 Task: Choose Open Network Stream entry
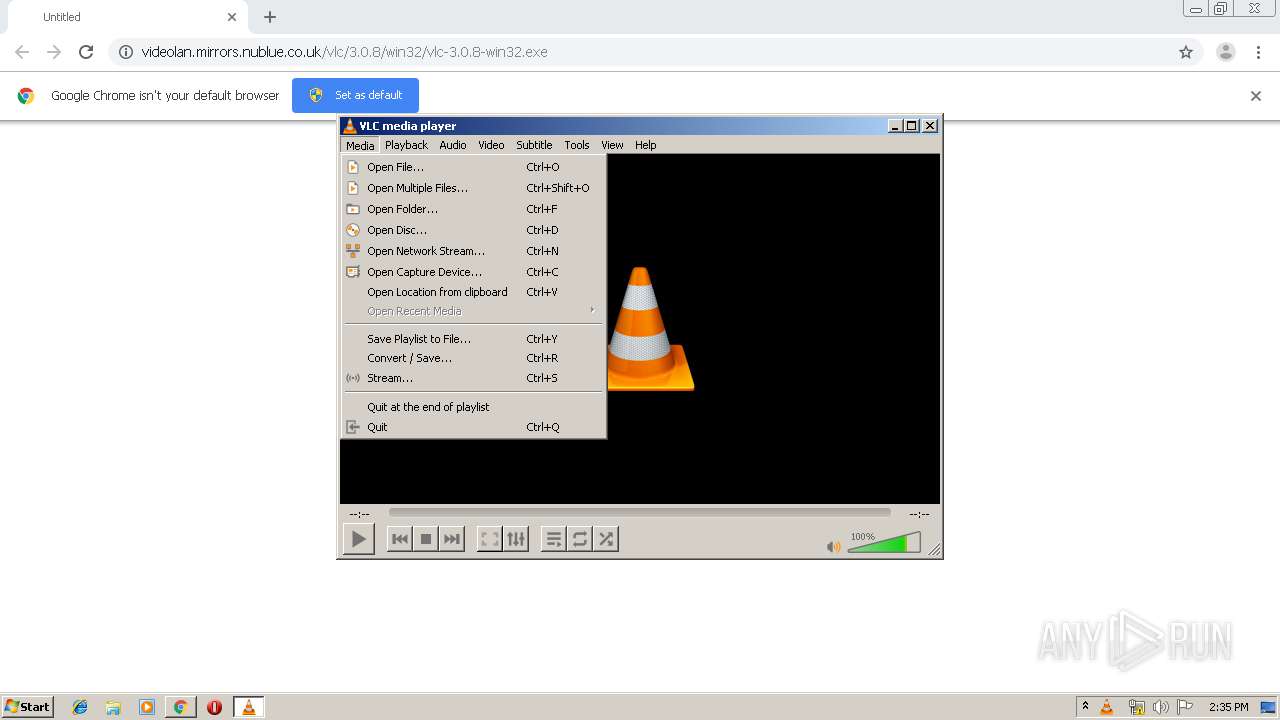(x=473, y=251)
